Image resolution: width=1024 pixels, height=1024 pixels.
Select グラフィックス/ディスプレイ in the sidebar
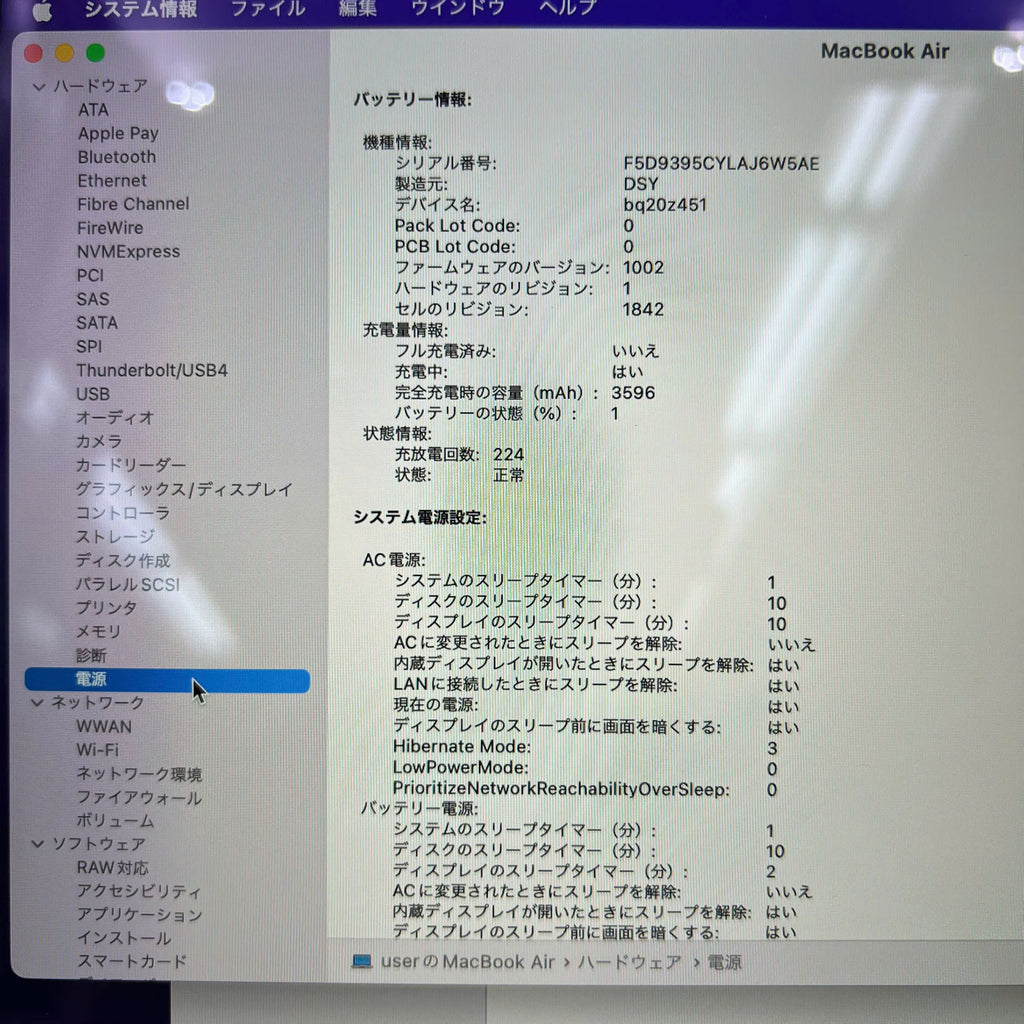click(x=184, y=489)
